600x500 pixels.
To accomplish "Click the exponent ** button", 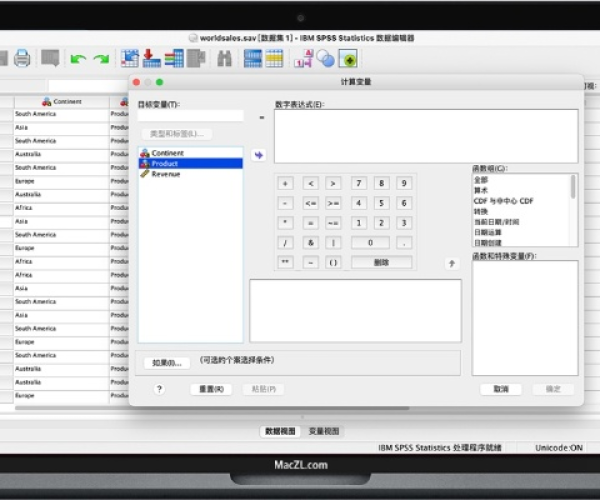I will pyautogui.click(x=285, y=262).
